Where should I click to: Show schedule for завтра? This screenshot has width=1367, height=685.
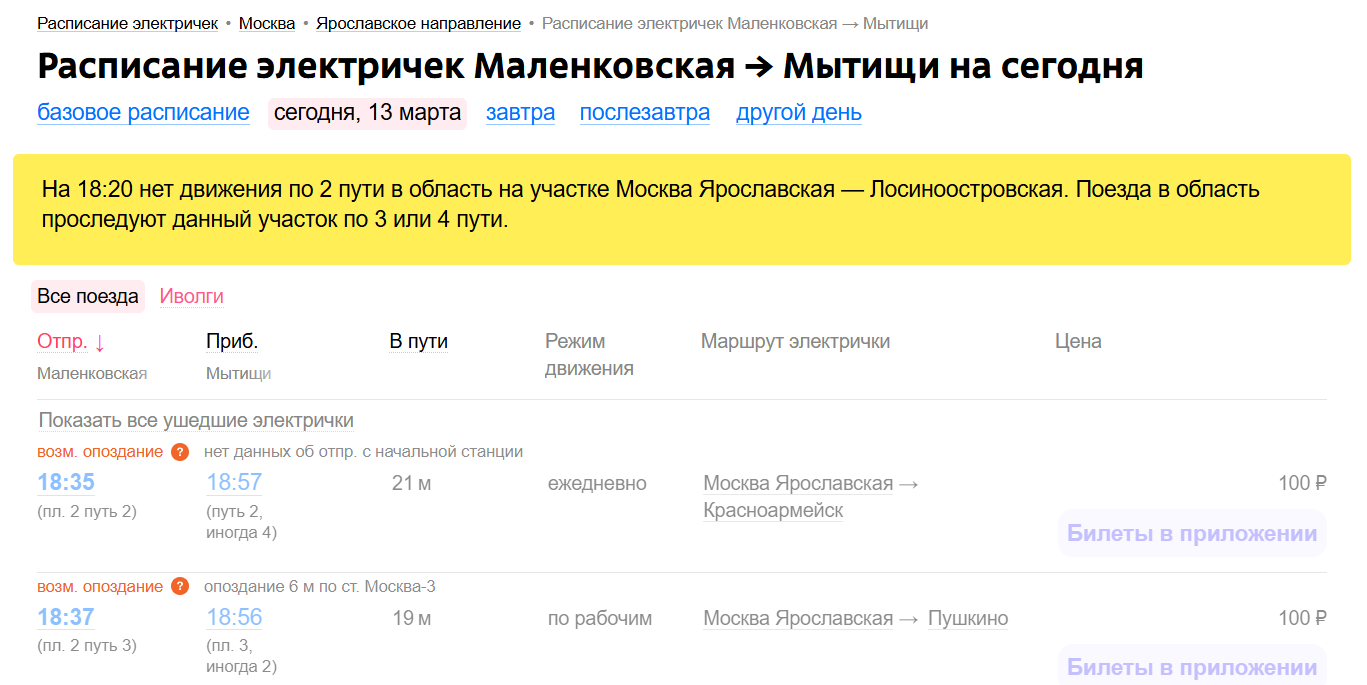[x=520, y=113]
